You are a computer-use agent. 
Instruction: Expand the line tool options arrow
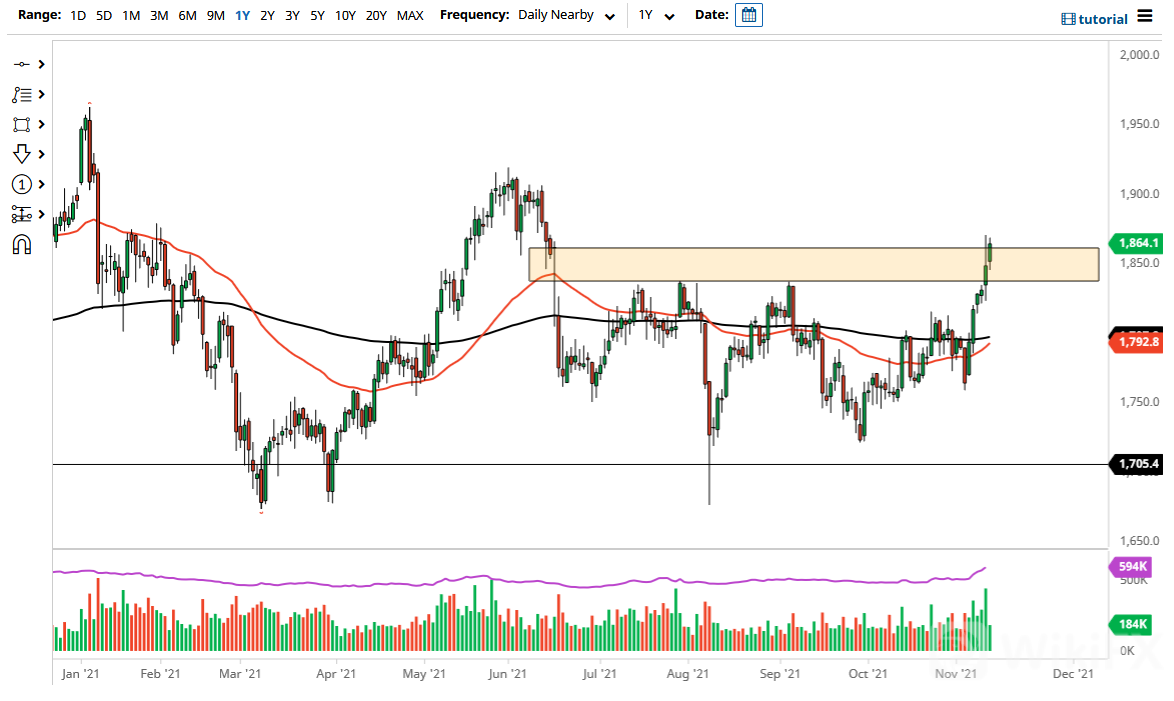41,64
